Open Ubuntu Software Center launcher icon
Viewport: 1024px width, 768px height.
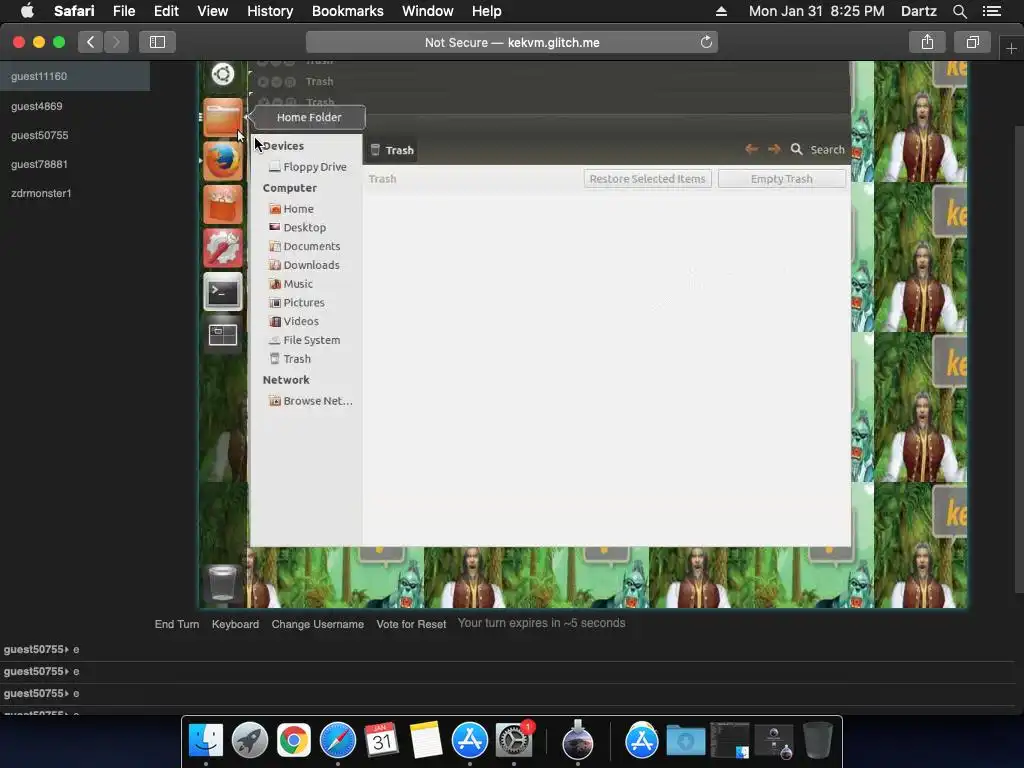[x=223, y=204]
